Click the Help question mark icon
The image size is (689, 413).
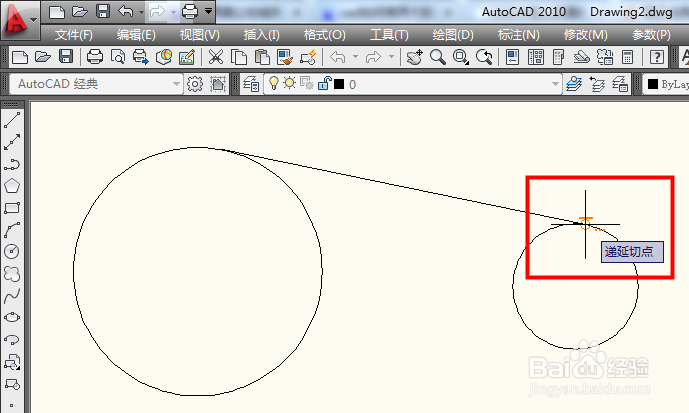click(657, 57)
